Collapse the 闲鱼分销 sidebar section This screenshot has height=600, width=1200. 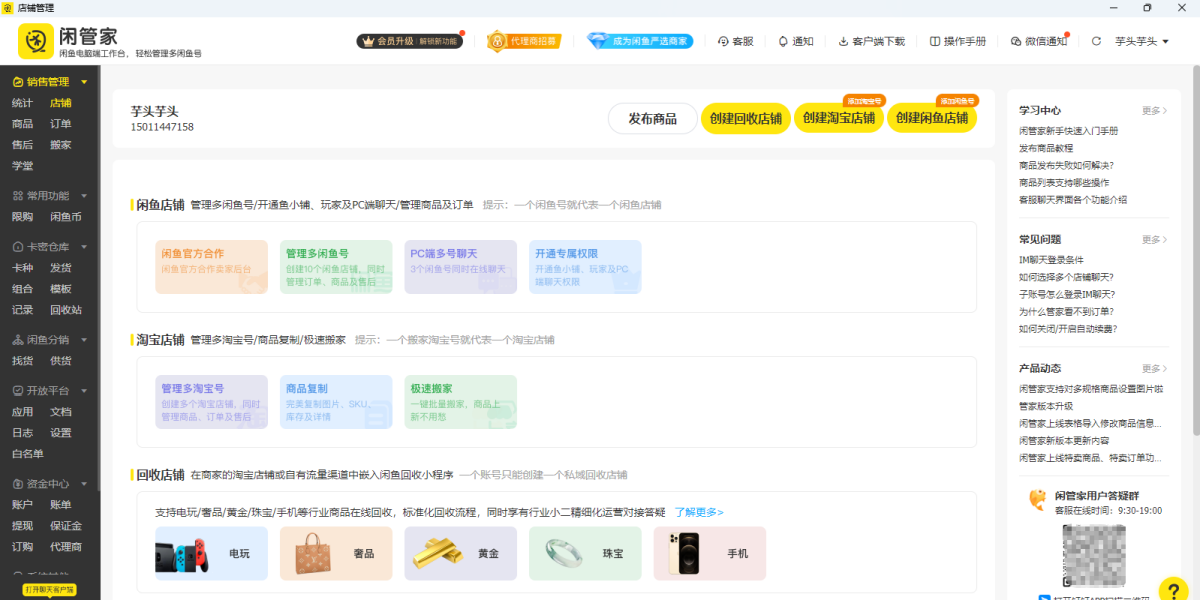[84, 340]
